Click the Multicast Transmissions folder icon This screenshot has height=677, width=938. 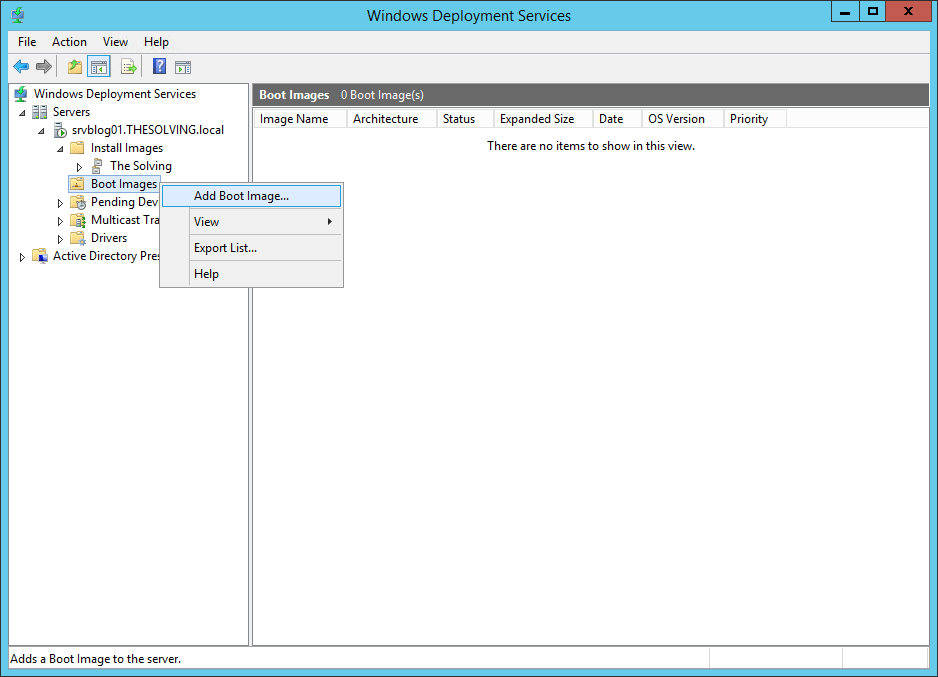click(x=78, y=220)
